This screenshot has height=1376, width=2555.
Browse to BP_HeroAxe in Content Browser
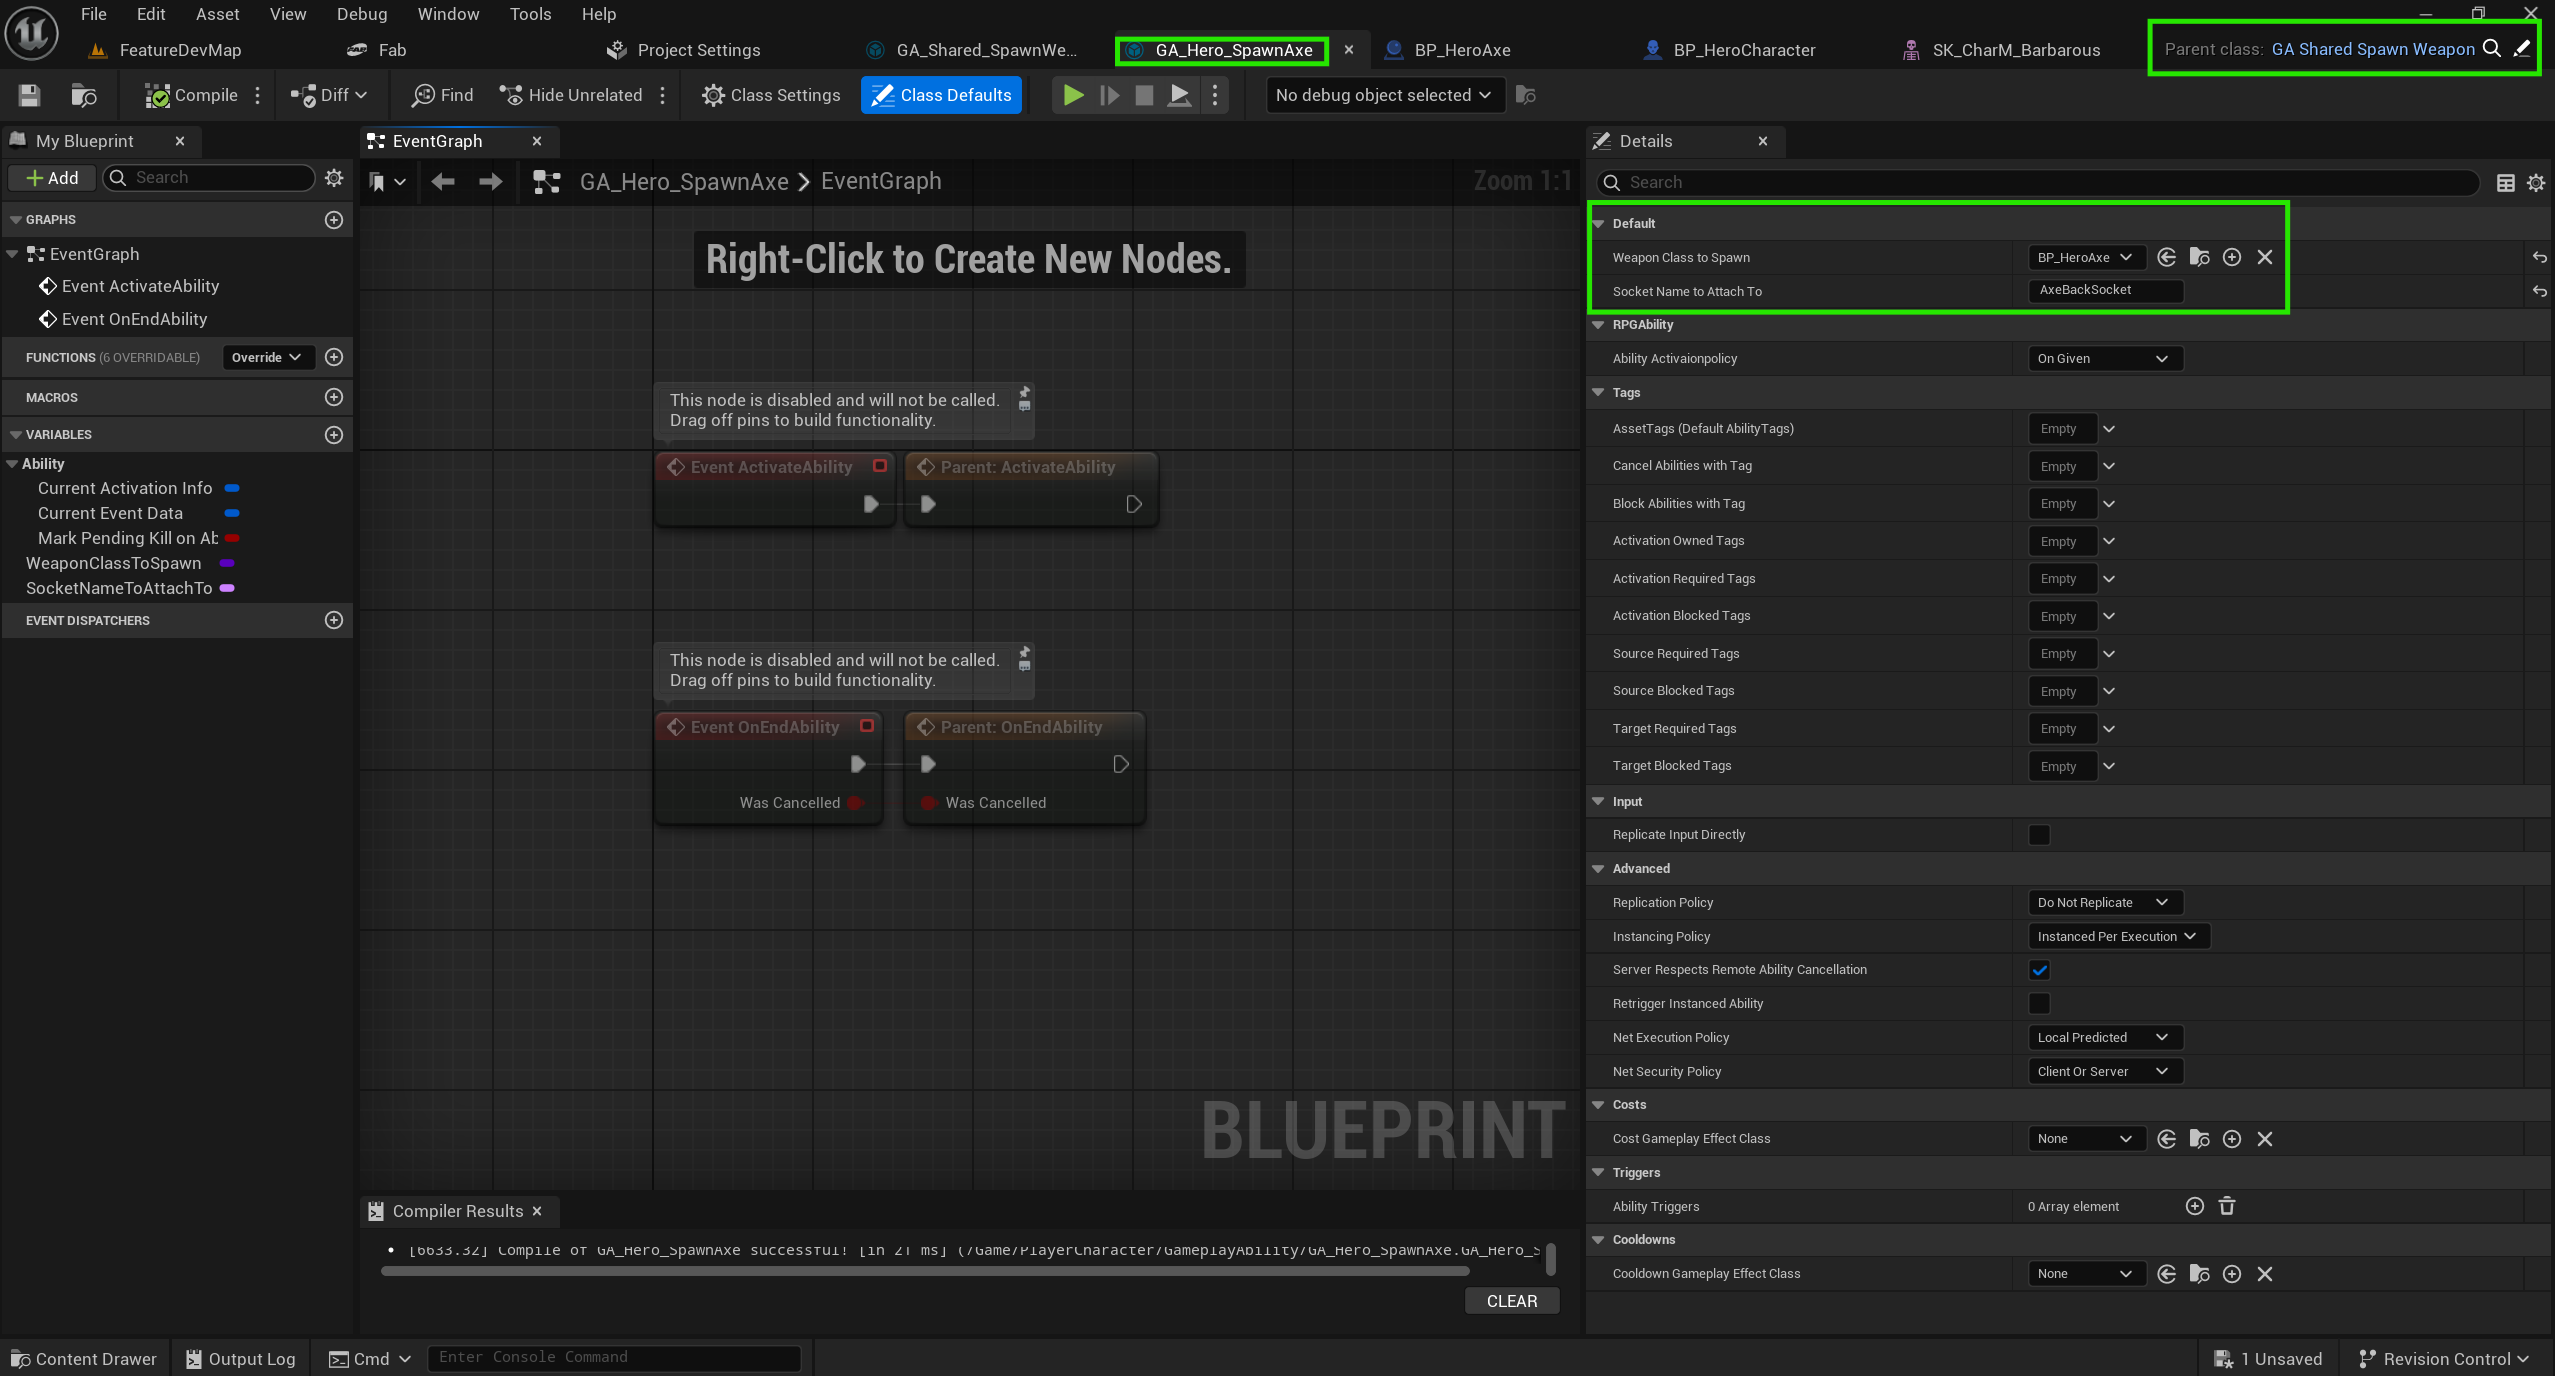coord(2199,258)
